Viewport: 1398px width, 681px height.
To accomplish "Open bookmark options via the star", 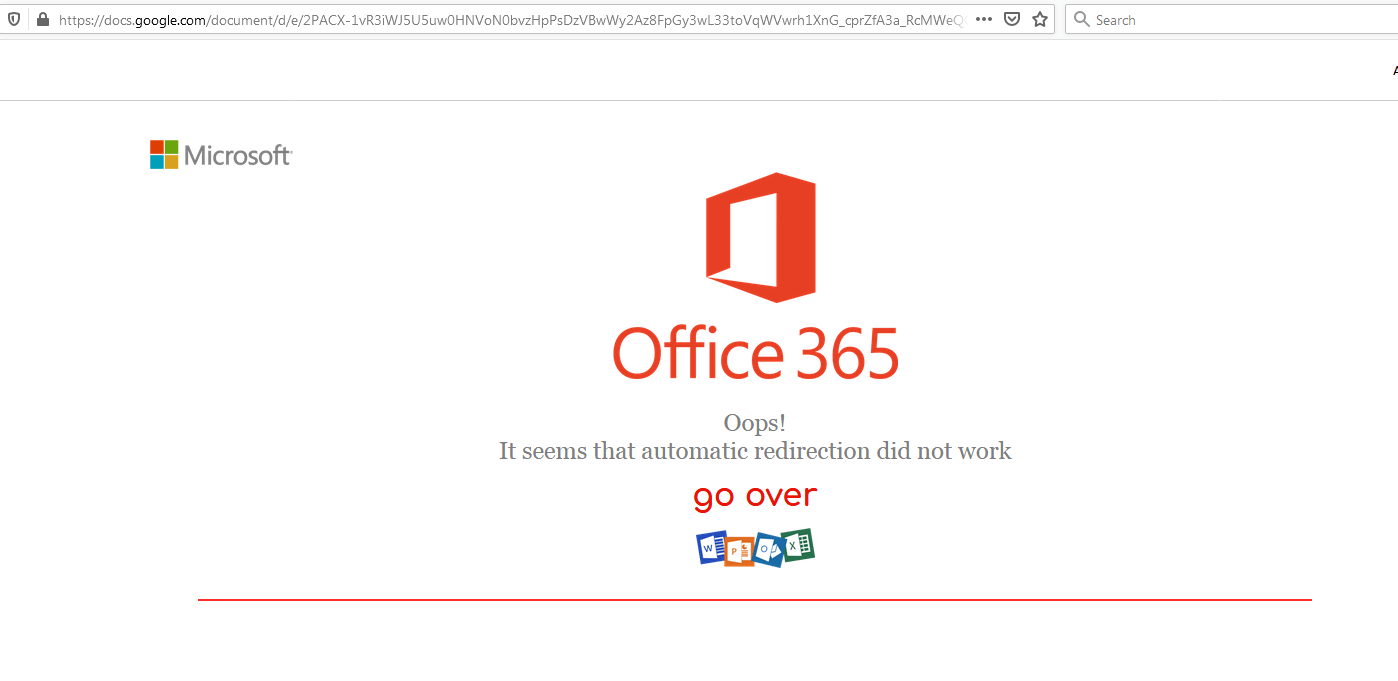I will click(1039, 18).
